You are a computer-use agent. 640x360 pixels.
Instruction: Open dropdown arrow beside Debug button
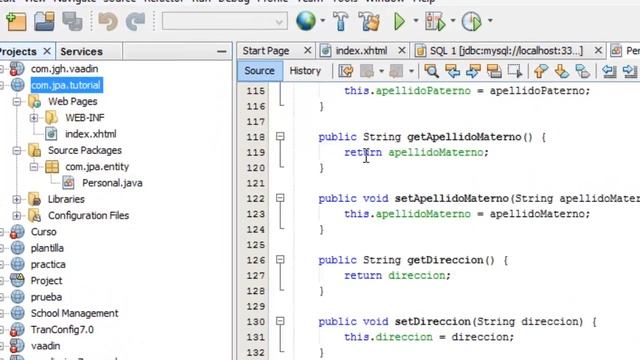453,20
